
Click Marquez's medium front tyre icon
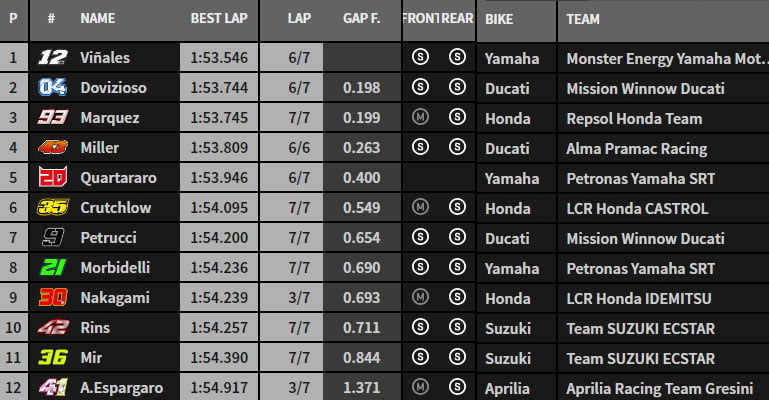click(x=420, y=118)
